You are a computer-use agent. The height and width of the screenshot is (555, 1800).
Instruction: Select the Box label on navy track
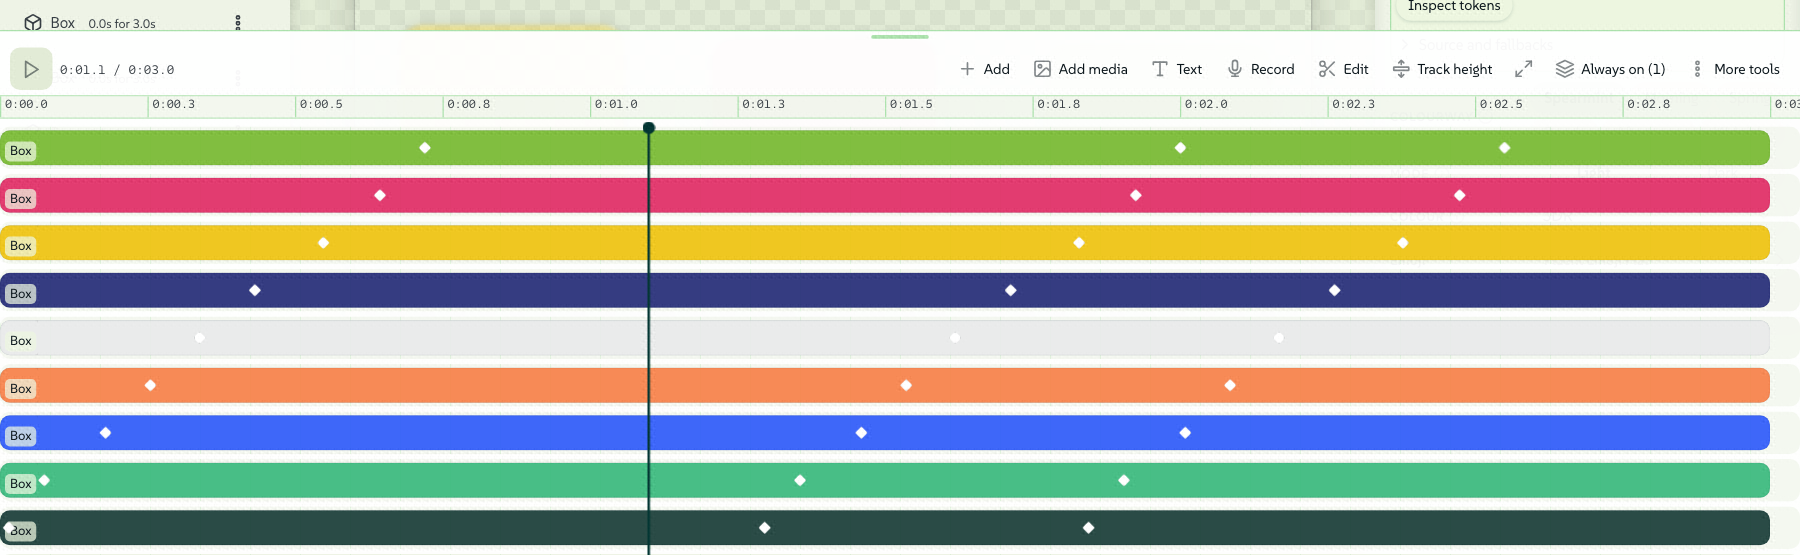tap(21, 294)
